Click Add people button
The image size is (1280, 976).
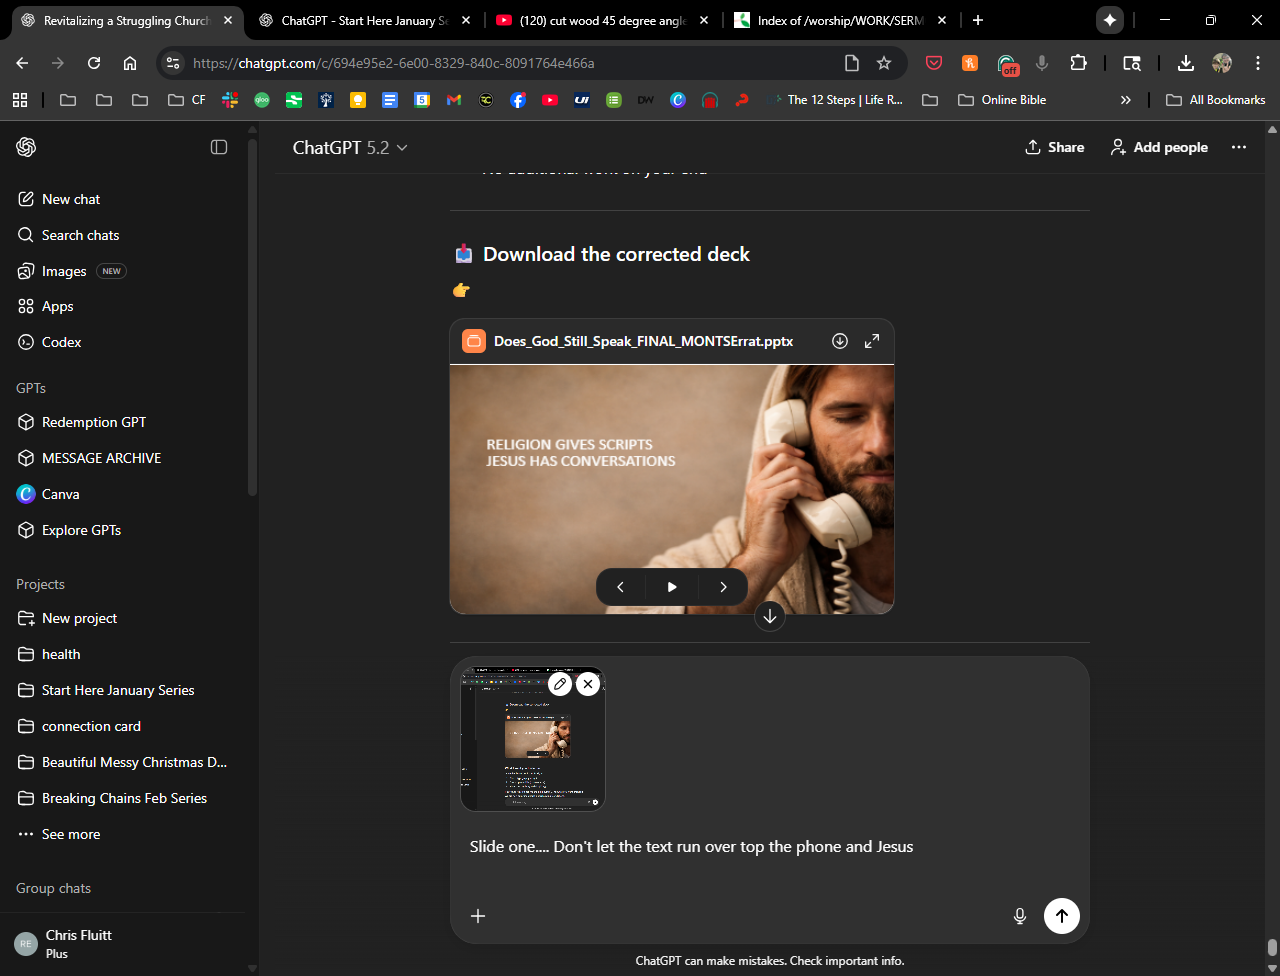click(1159, 147)
